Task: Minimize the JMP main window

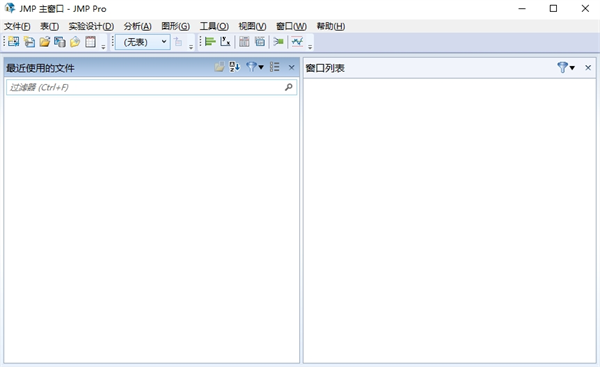Action: click(x=522, y=8)
